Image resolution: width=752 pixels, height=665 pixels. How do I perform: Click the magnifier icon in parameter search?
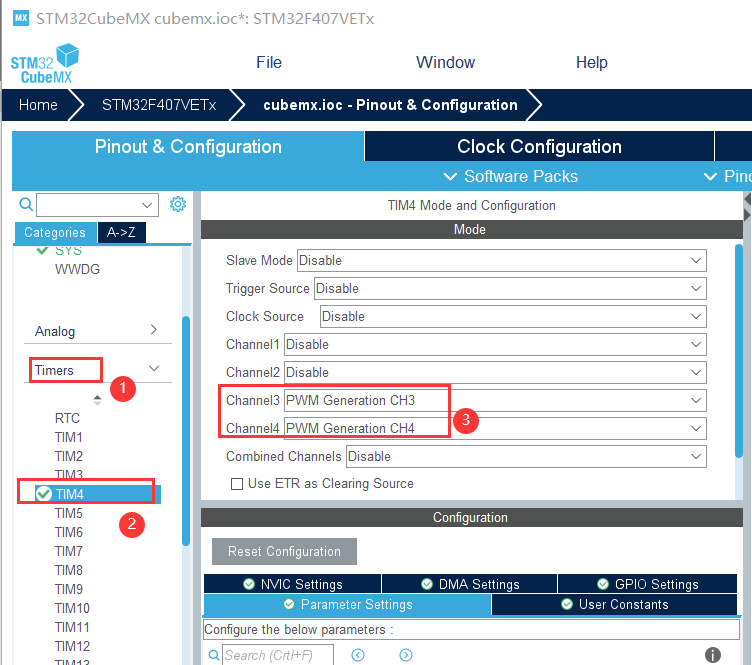click(214, 655)
